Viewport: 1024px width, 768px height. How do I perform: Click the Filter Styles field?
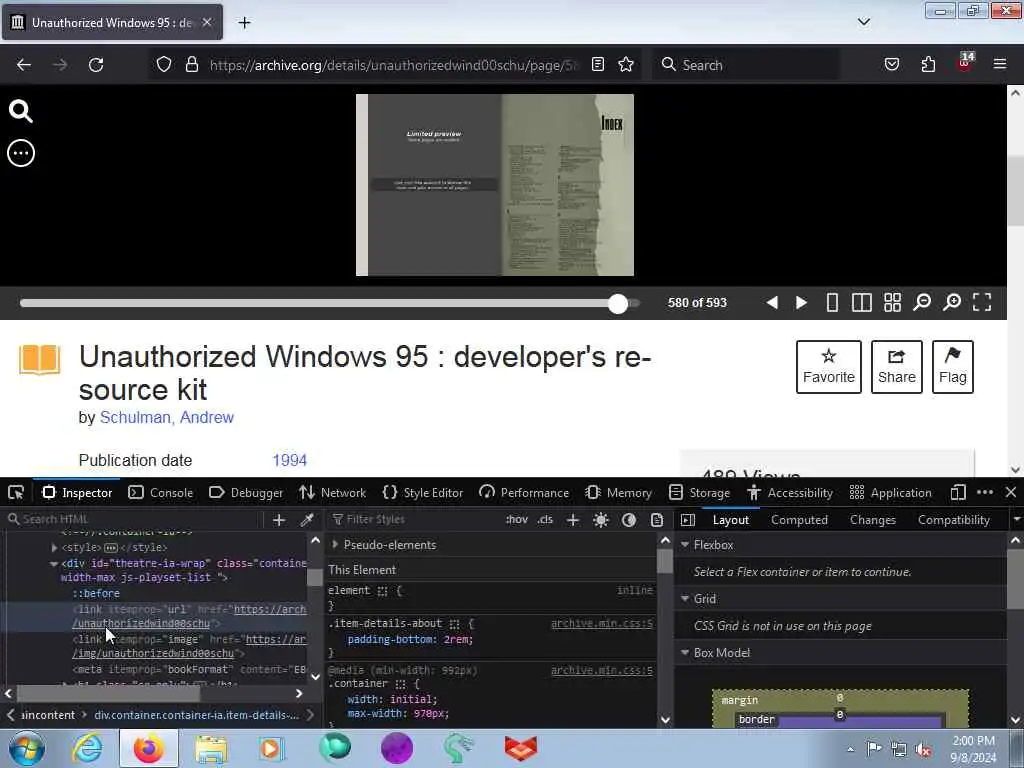[413, 520]
